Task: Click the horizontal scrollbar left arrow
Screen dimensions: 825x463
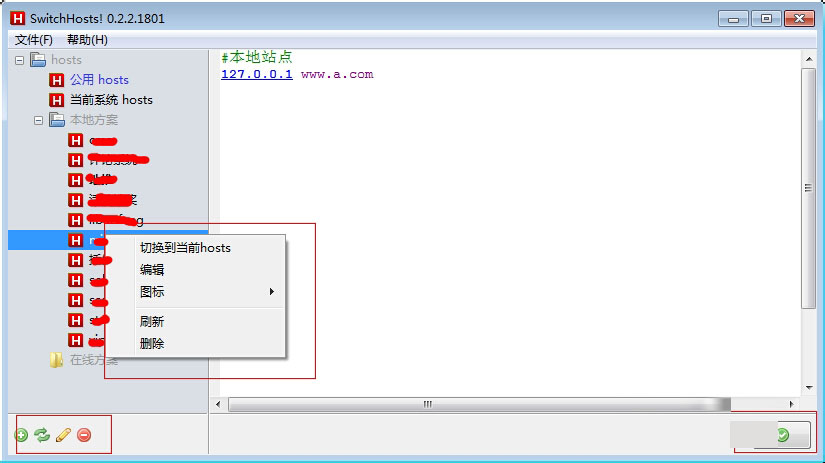Action: (x=218, y=404)
